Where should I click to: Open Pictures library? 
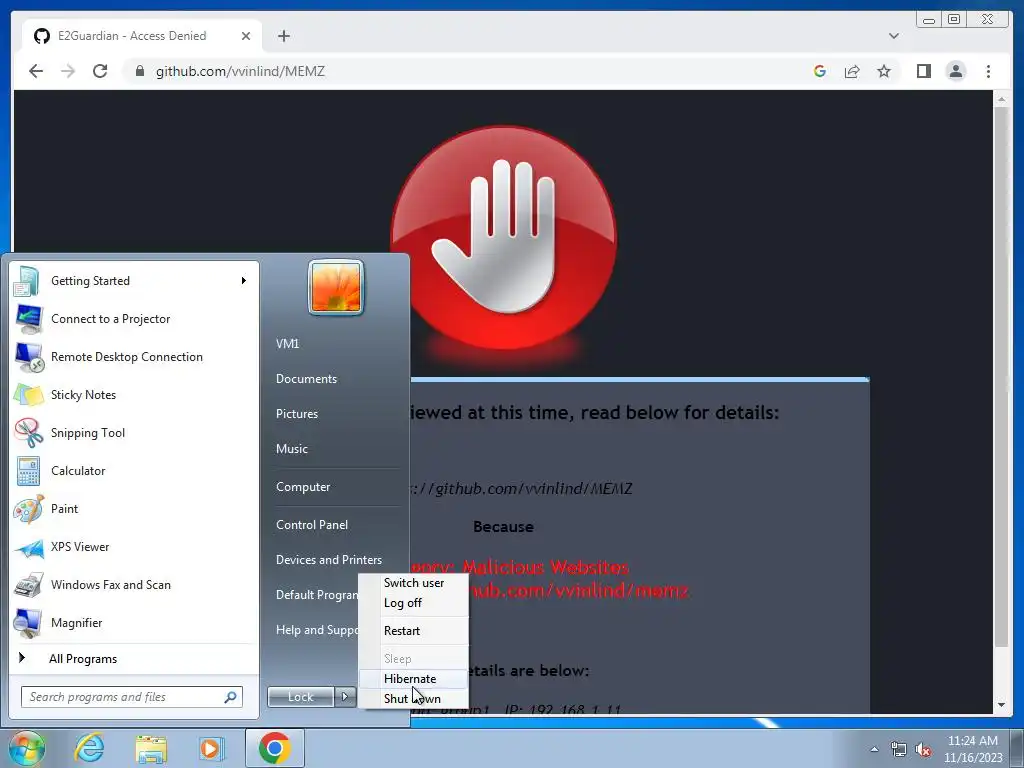pyautogui.click(x=296, y=414)
